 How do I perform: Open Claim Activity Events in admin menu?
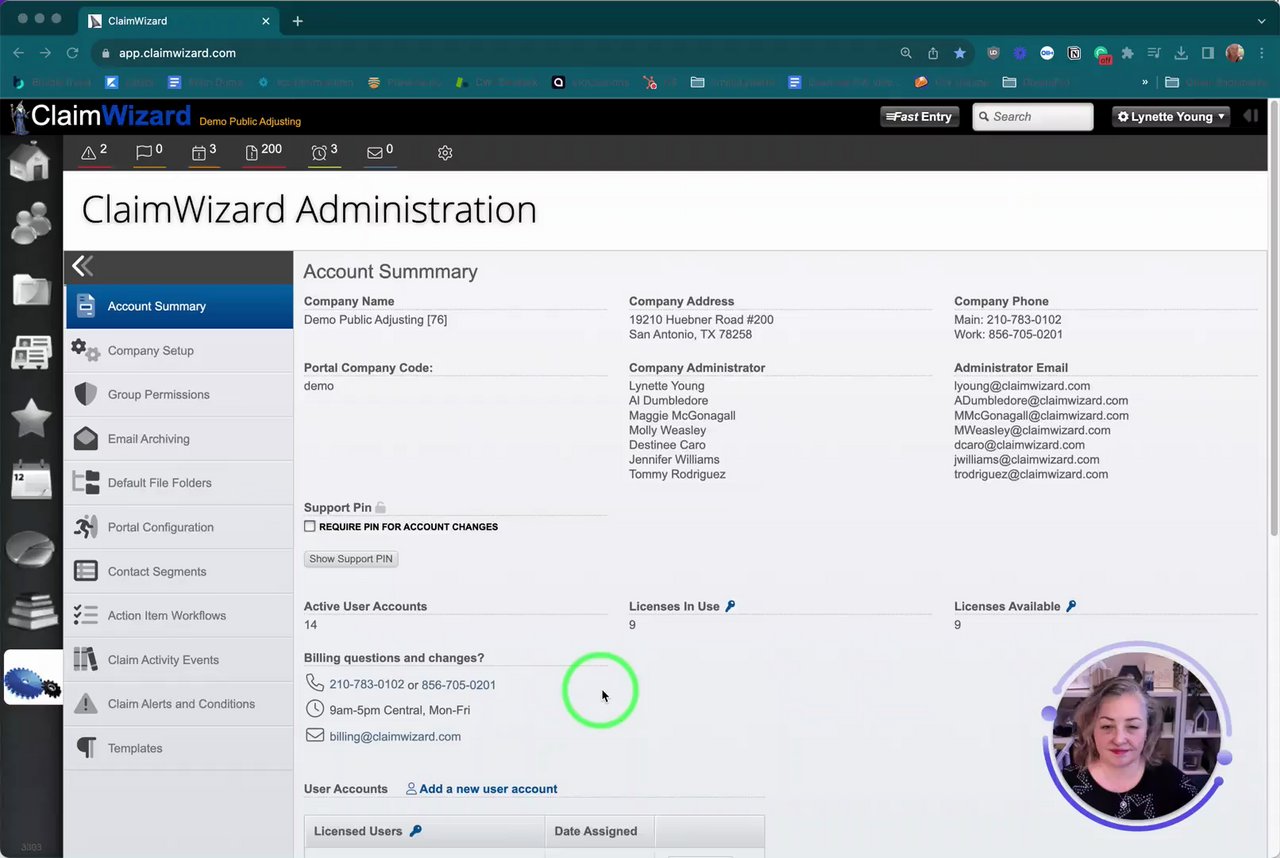coord(179,660)
